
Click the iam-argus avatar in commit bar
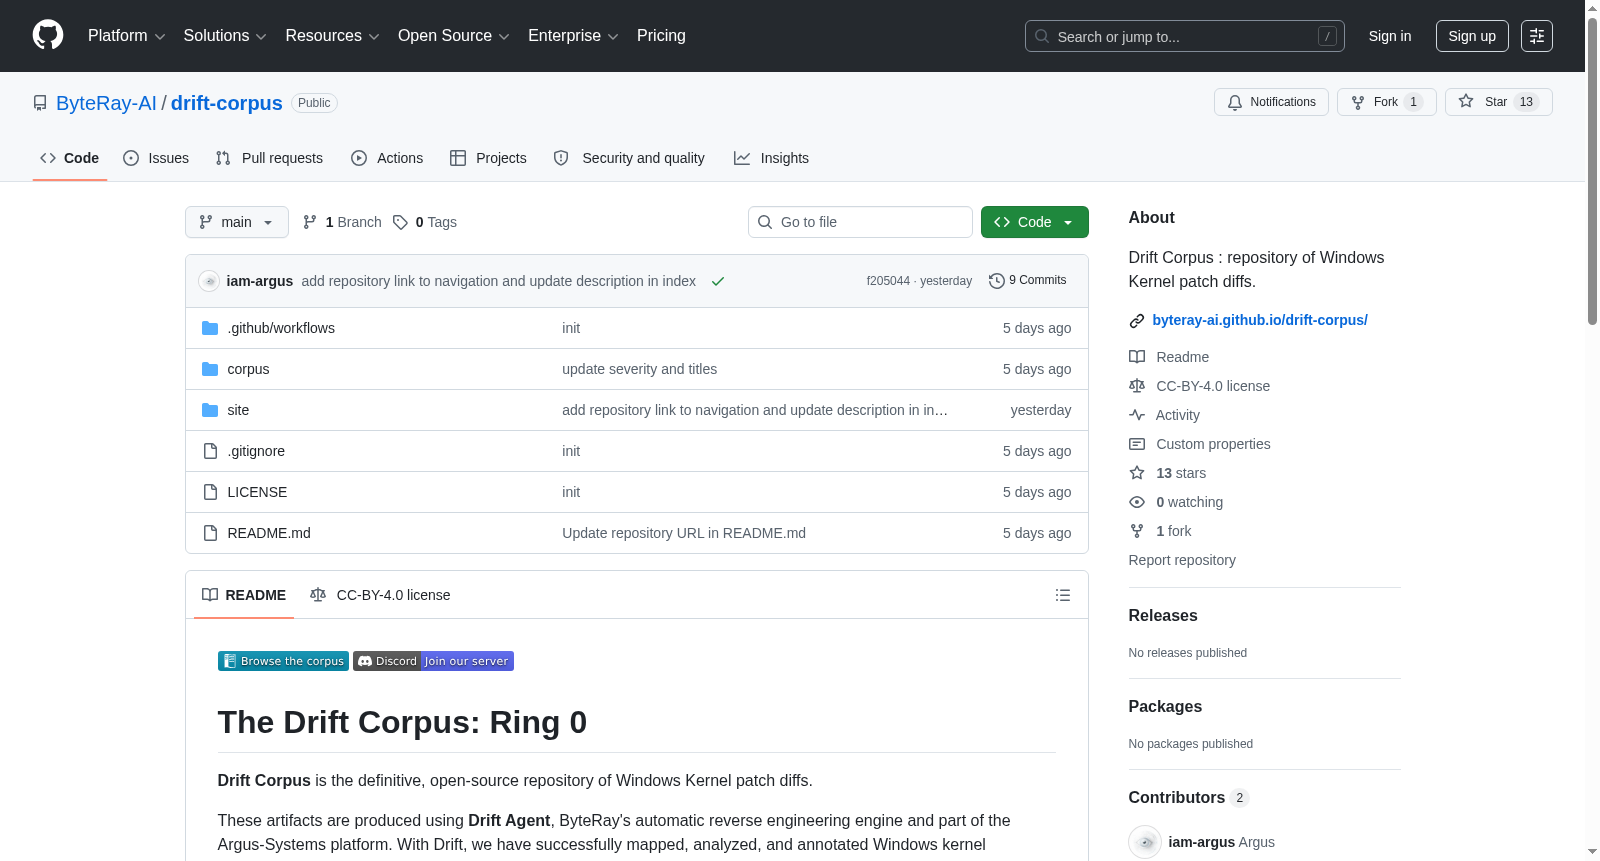point(209,281)
